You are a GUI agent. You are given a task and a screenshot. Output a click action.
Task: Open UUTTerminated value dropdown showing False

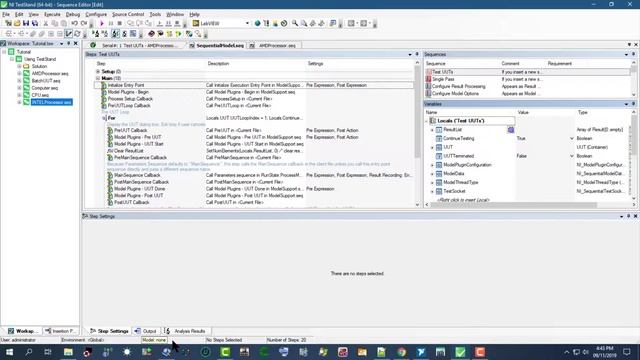[x=571, y=156]
